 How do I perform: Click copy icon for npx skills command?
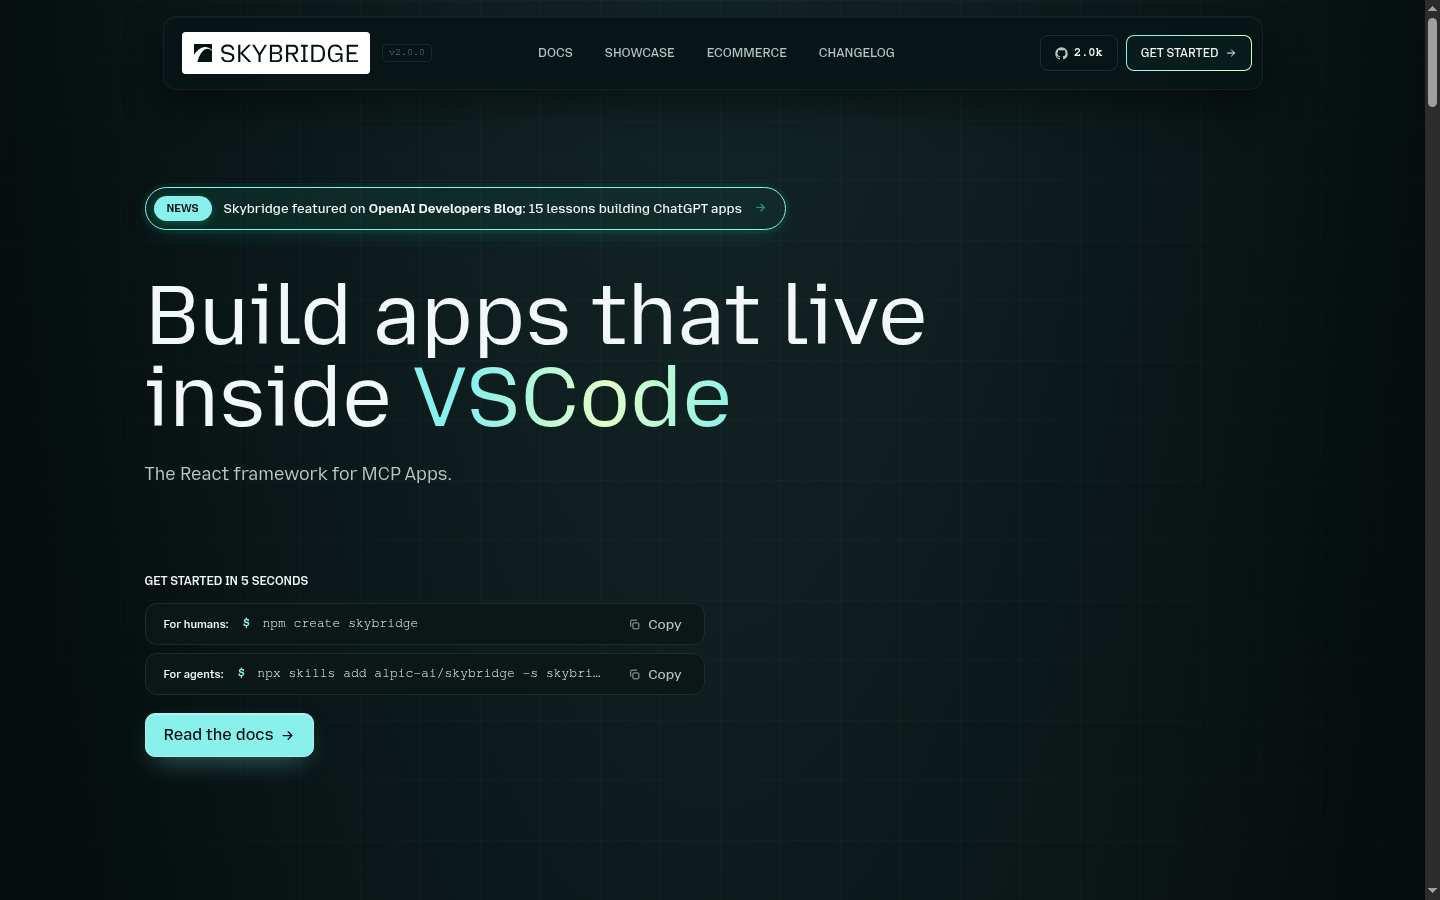click(x=635, y=674)
